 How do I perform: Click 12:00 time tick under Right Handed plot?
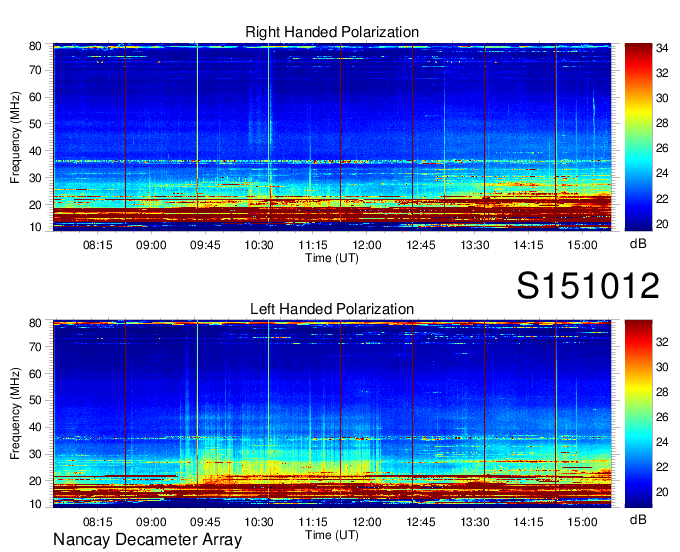367,245
